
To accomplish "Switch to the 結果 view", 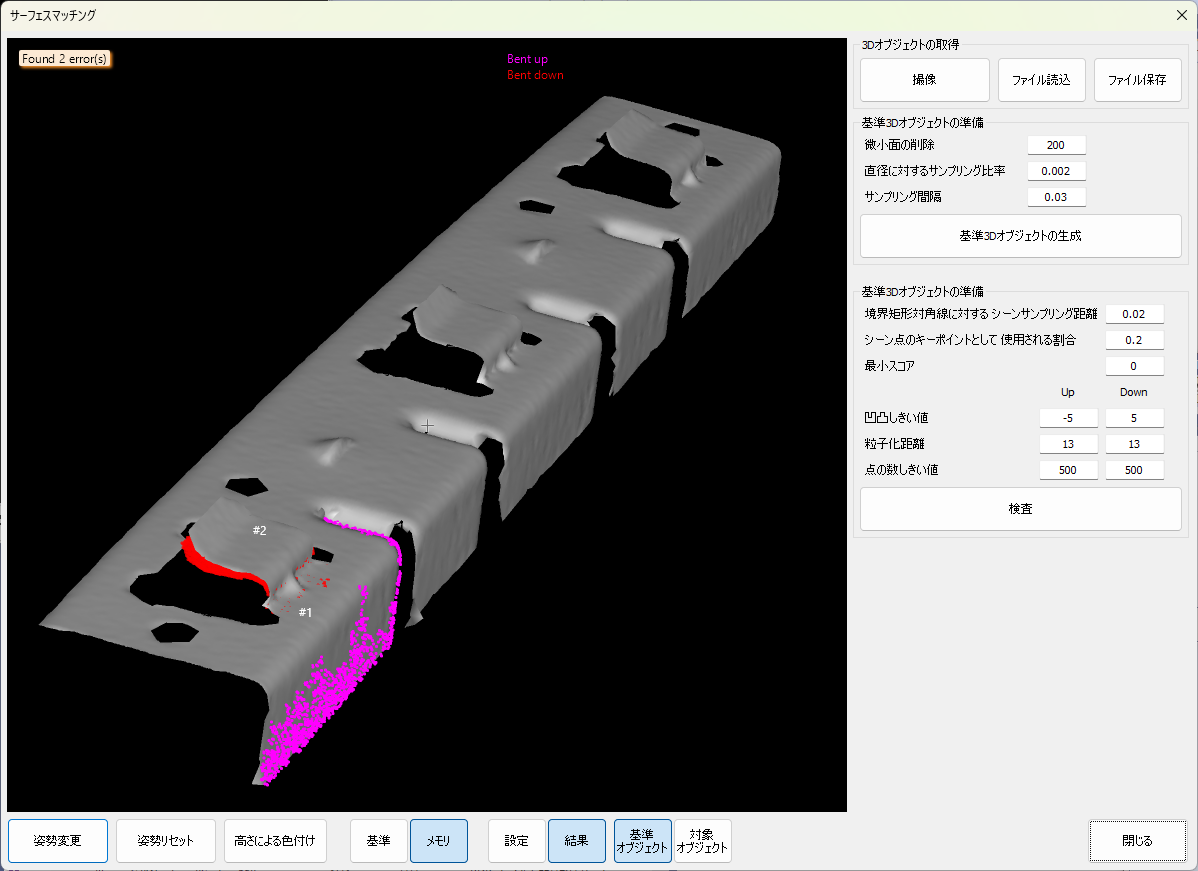I will [576, 841].
